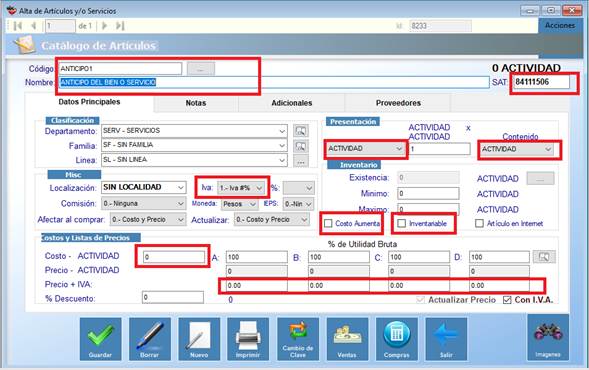Viewport: 589px width, 370px height.
Task: Click the Minimo inventory field
Action: point(428,194)
